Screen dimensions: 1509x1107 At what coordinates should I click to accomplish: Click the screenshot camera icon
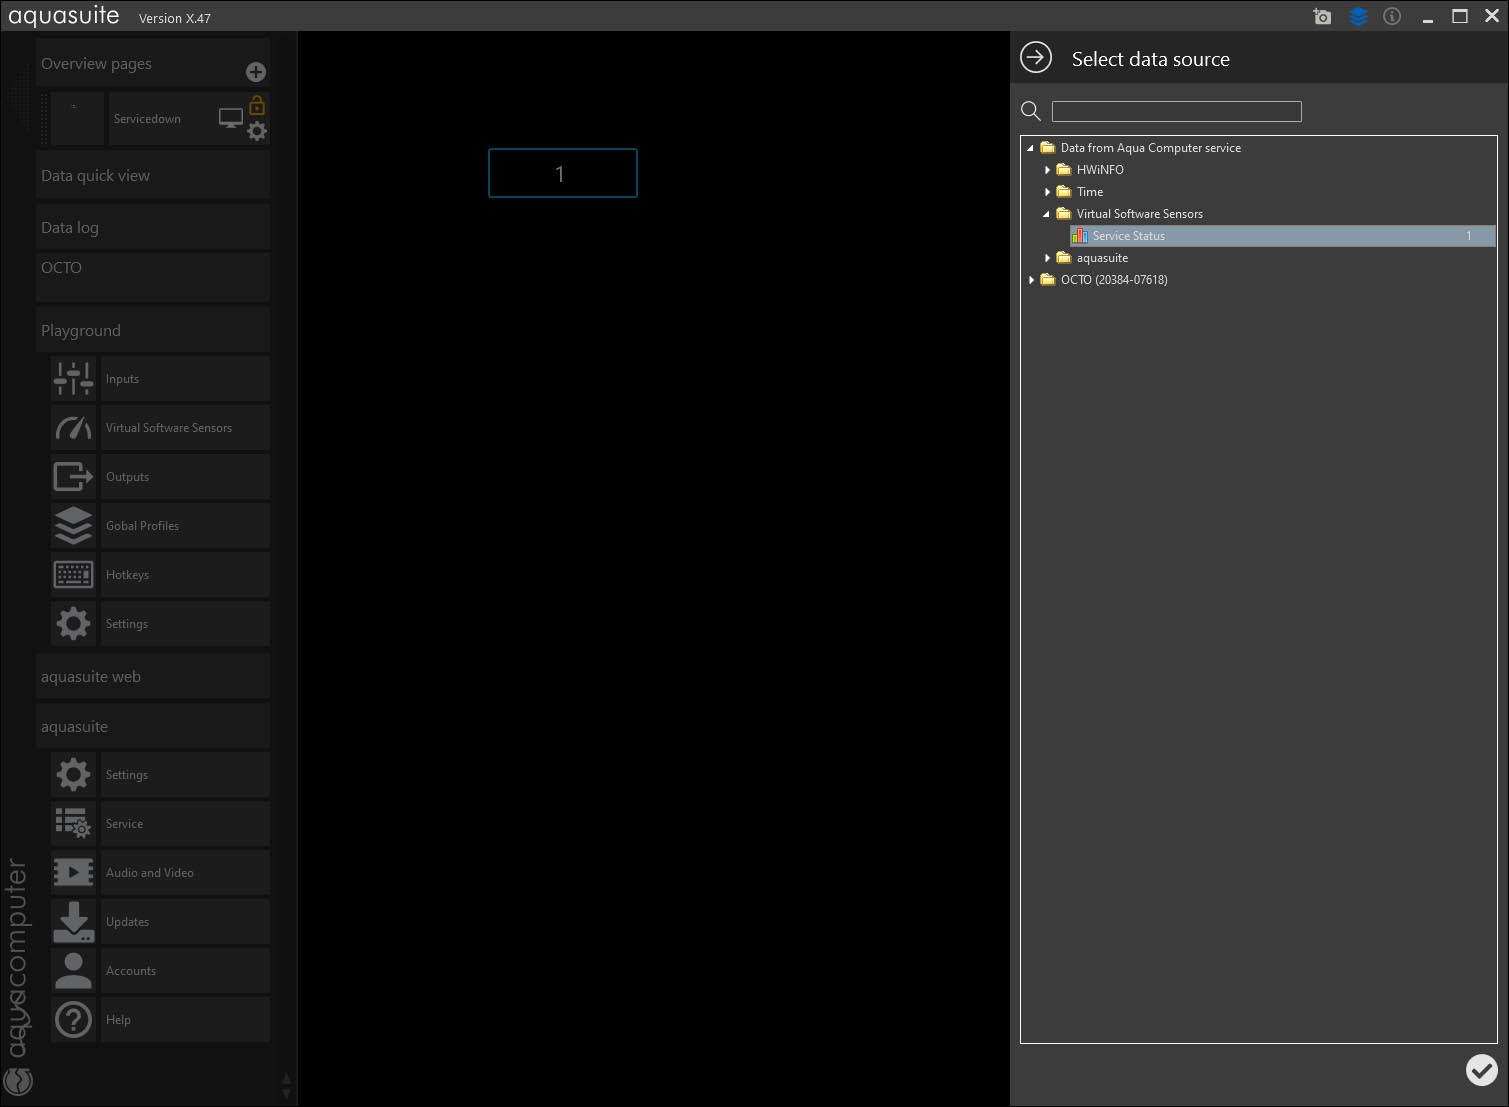(x=1322, y=17)
